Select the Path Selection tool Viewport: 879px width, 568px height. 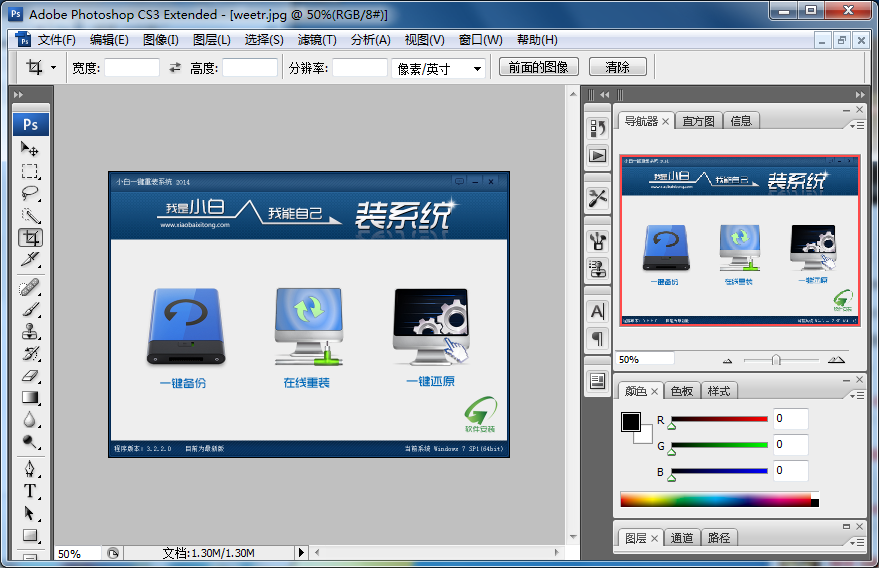30,514
